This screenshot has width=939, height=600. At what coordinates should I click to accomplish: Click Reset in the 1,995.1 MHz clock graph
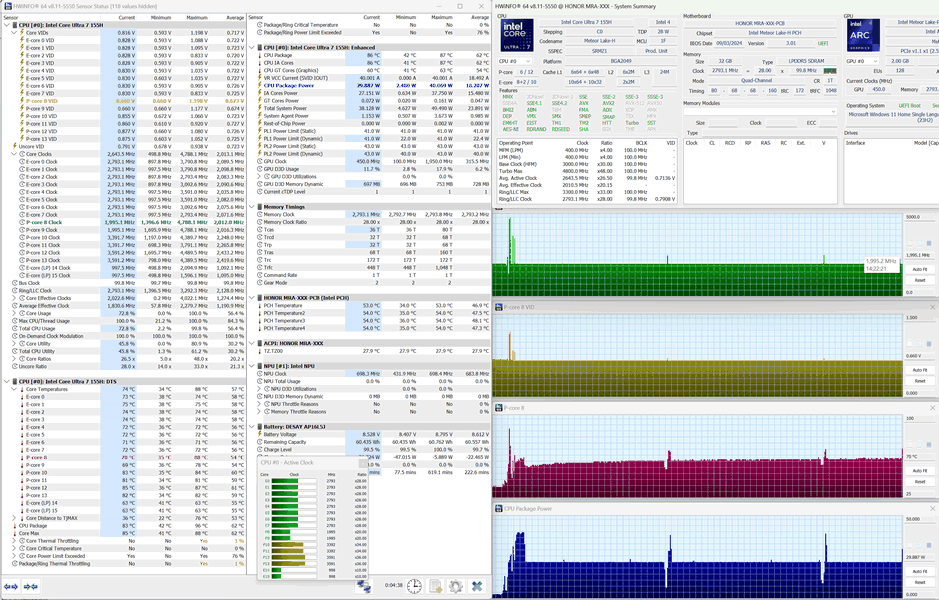pyautogui.click(x=920, y=280)
